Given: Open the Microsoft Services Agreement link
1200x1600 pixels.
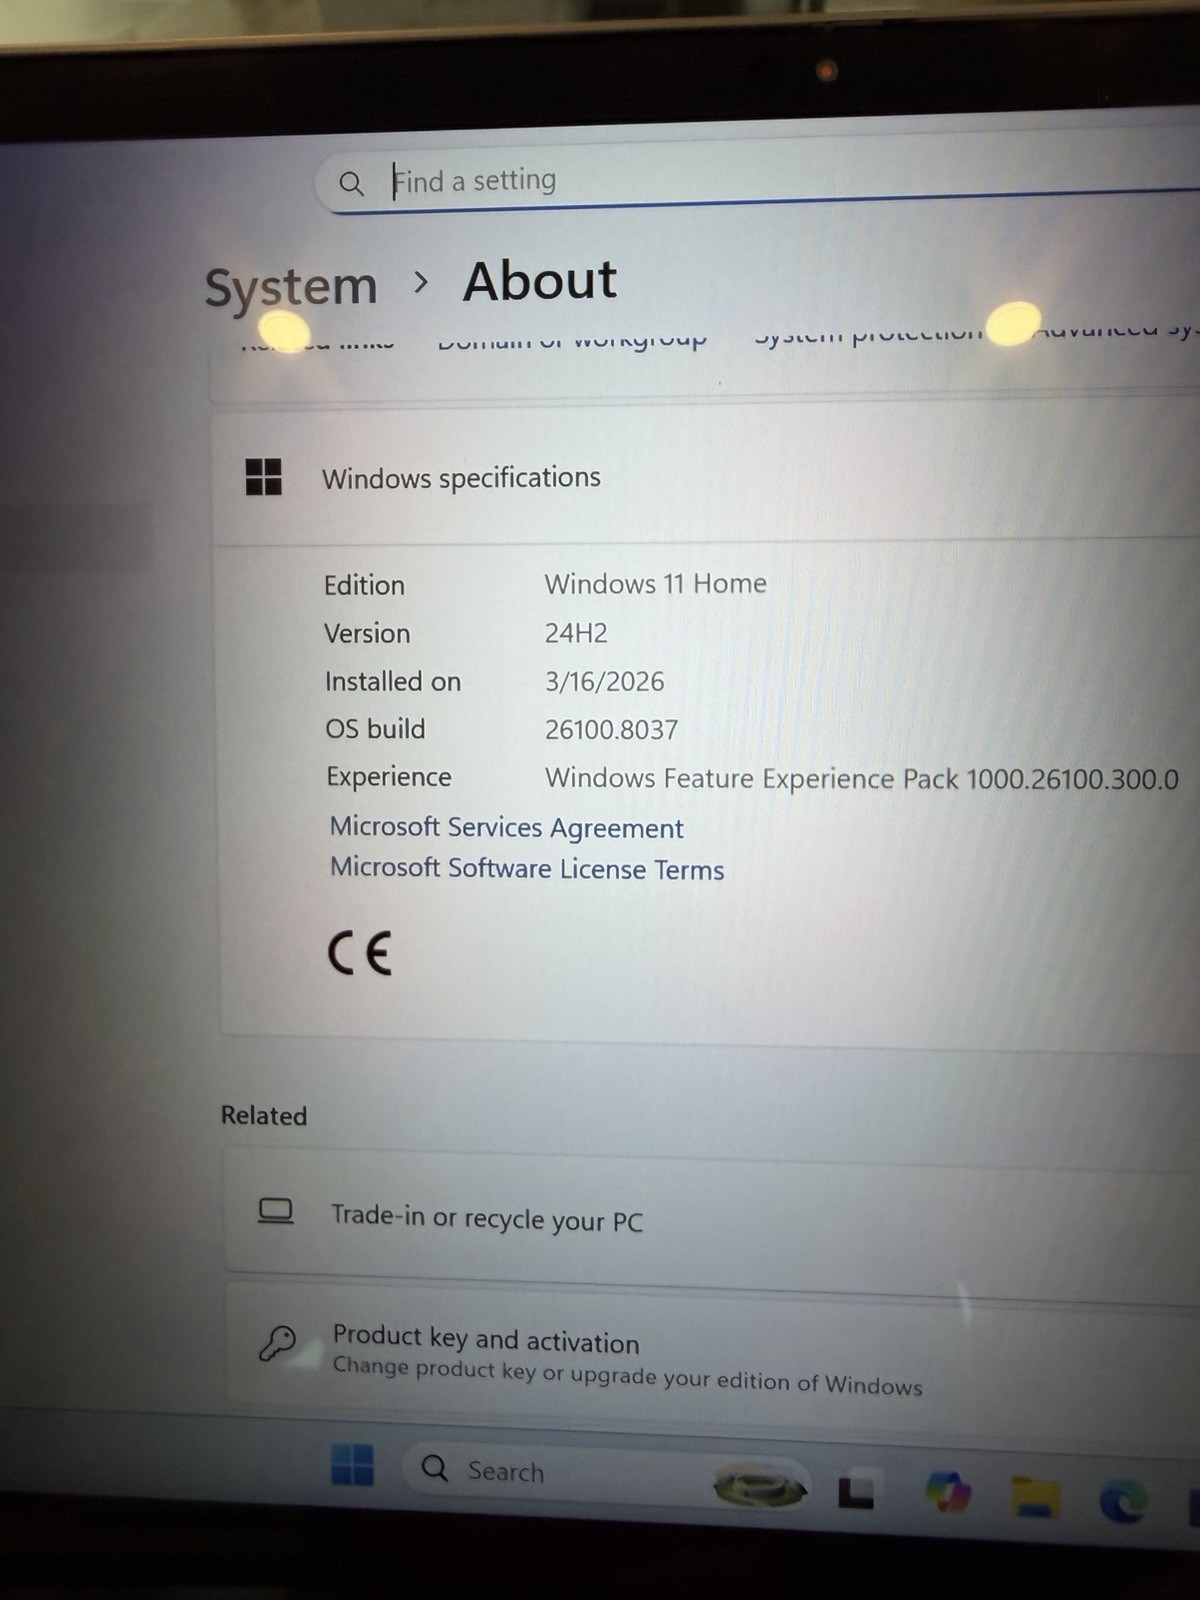Looking at the screenshot, I should [507, 827].
